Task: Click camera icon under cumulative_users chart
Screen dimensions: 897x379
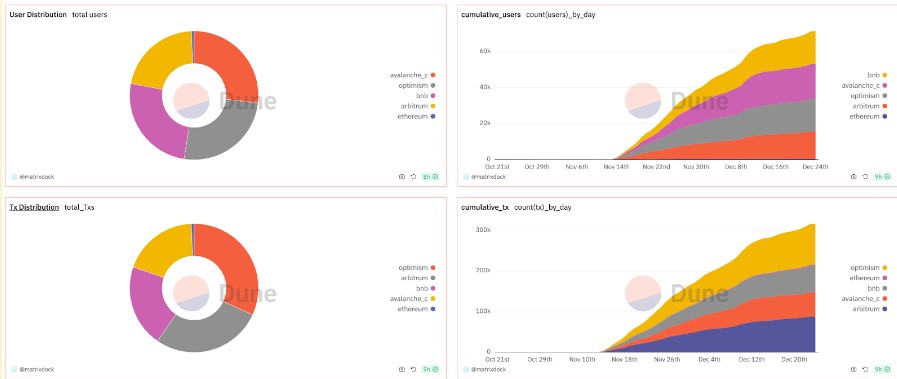Action: pos(854,177)
